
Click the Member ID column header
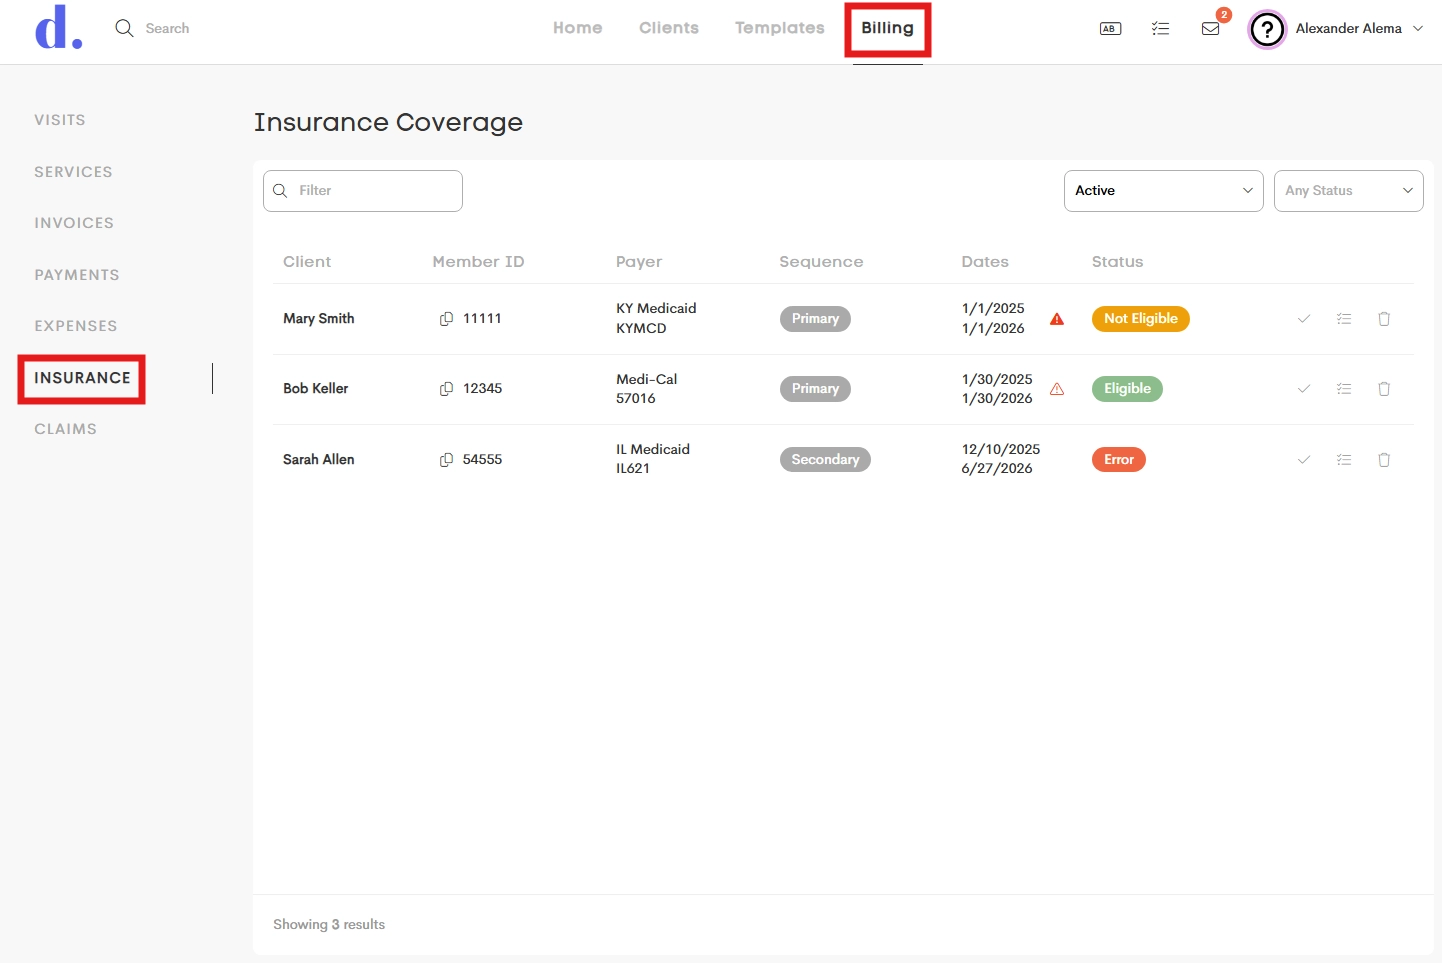pos(478,262)
